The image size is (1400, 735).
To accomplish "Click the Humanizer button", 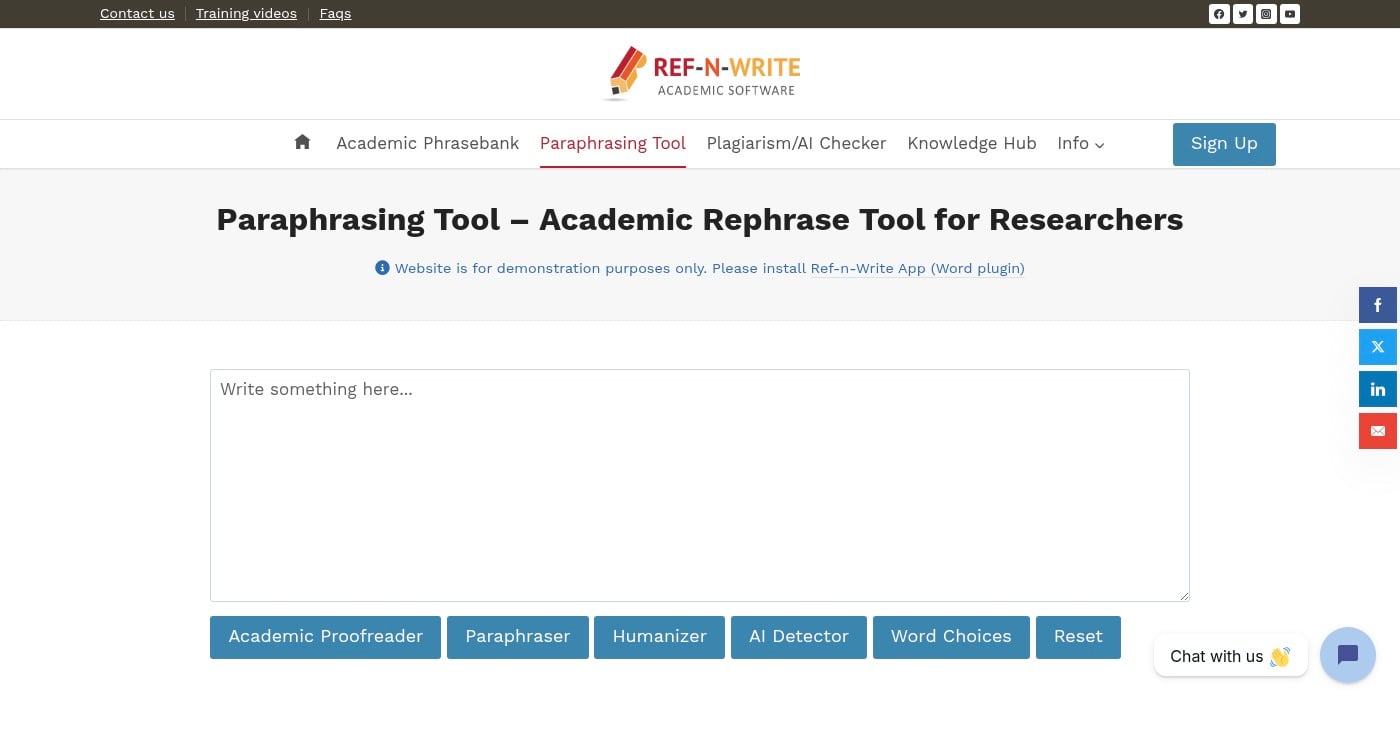I will [x=659, y=637].
